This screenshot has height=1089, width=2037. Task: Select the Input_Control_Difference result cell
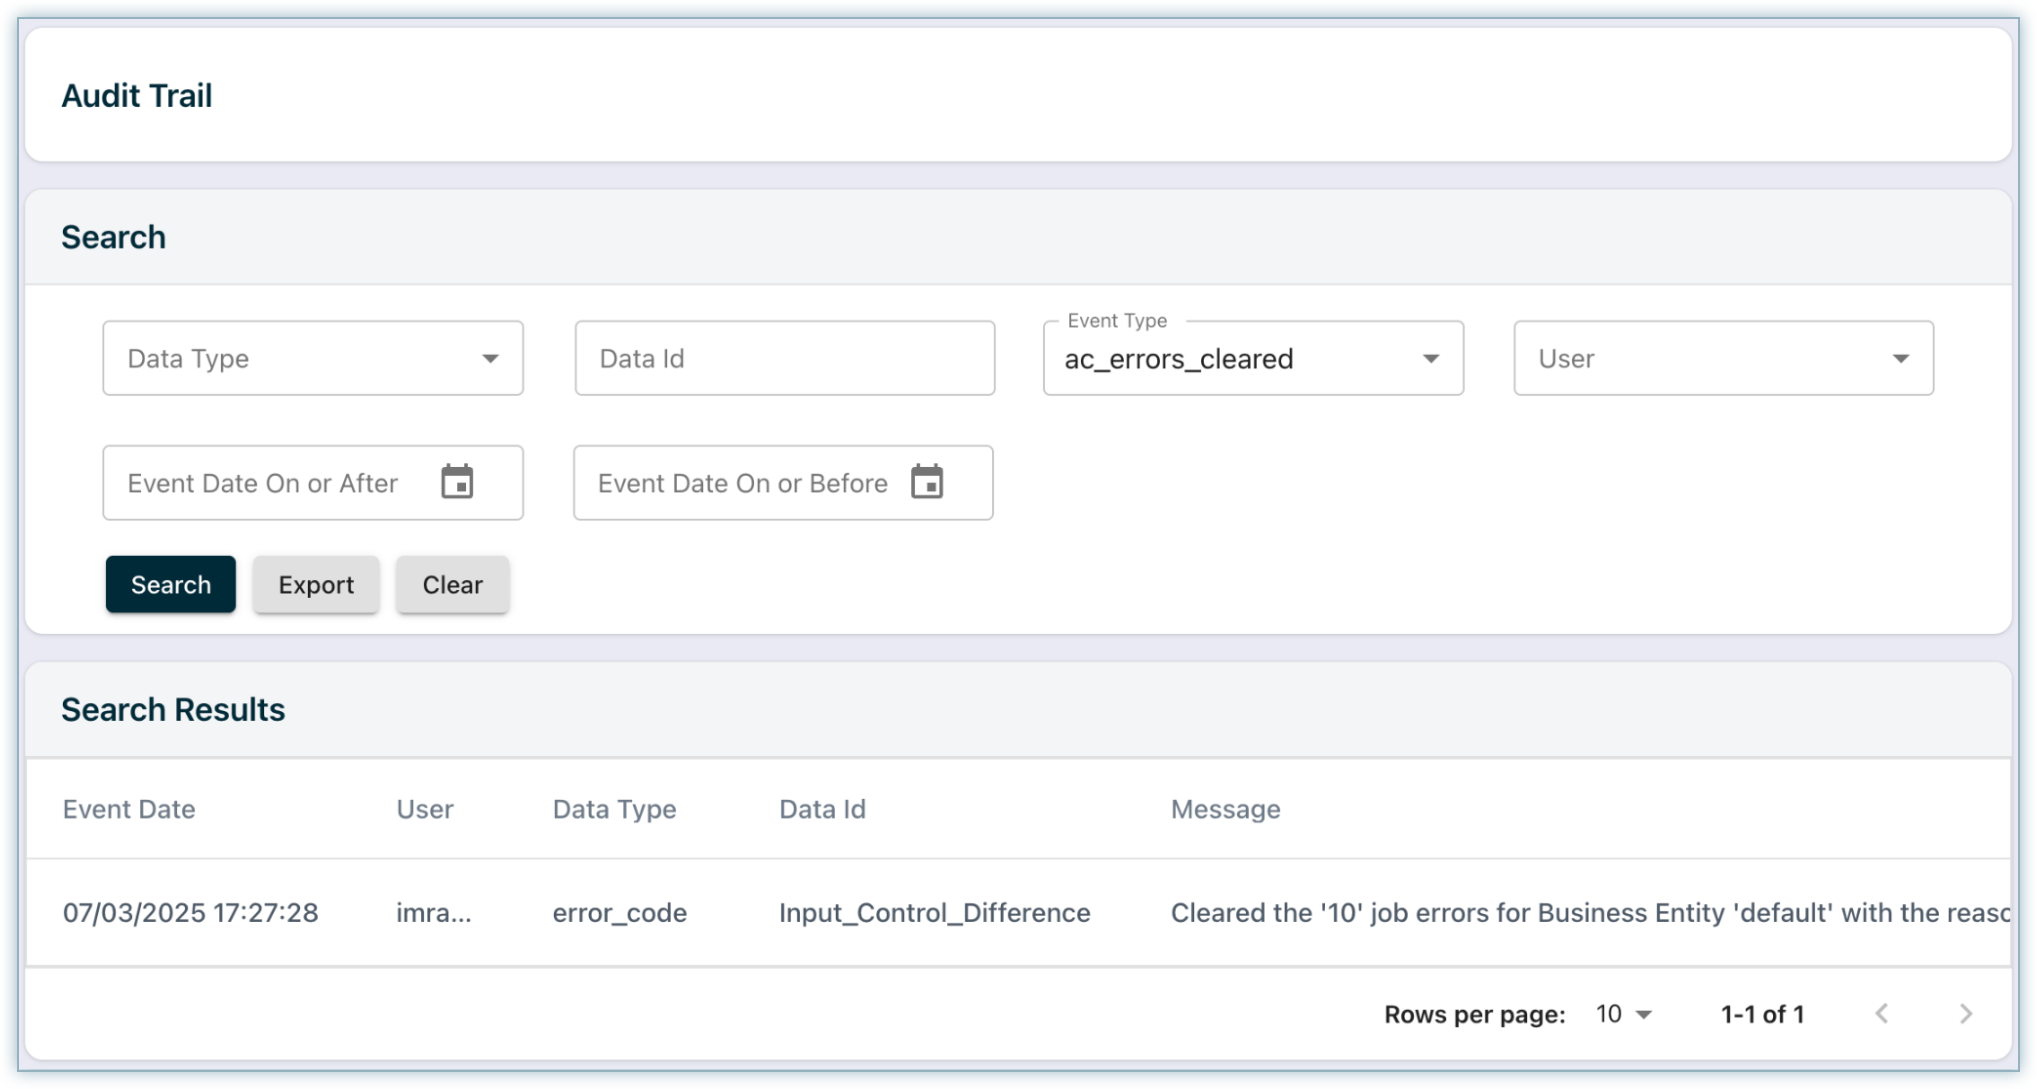[x=934, y=912]
